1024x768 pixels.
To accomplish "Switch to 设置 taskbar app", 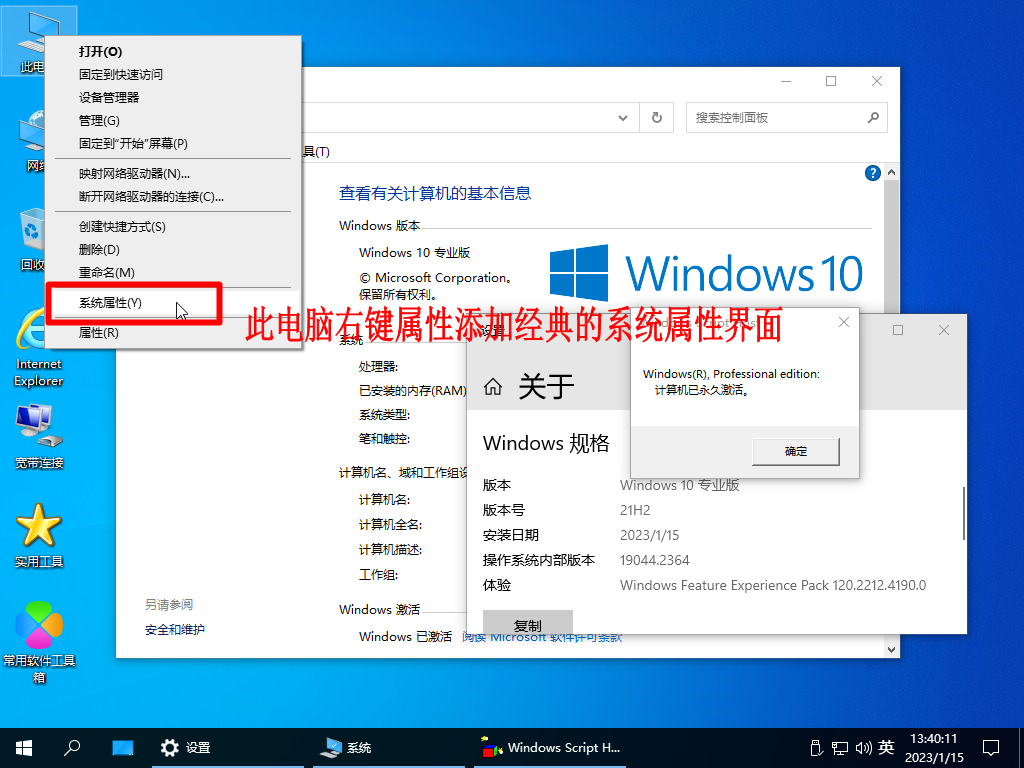I will click(x=228, y=748).
